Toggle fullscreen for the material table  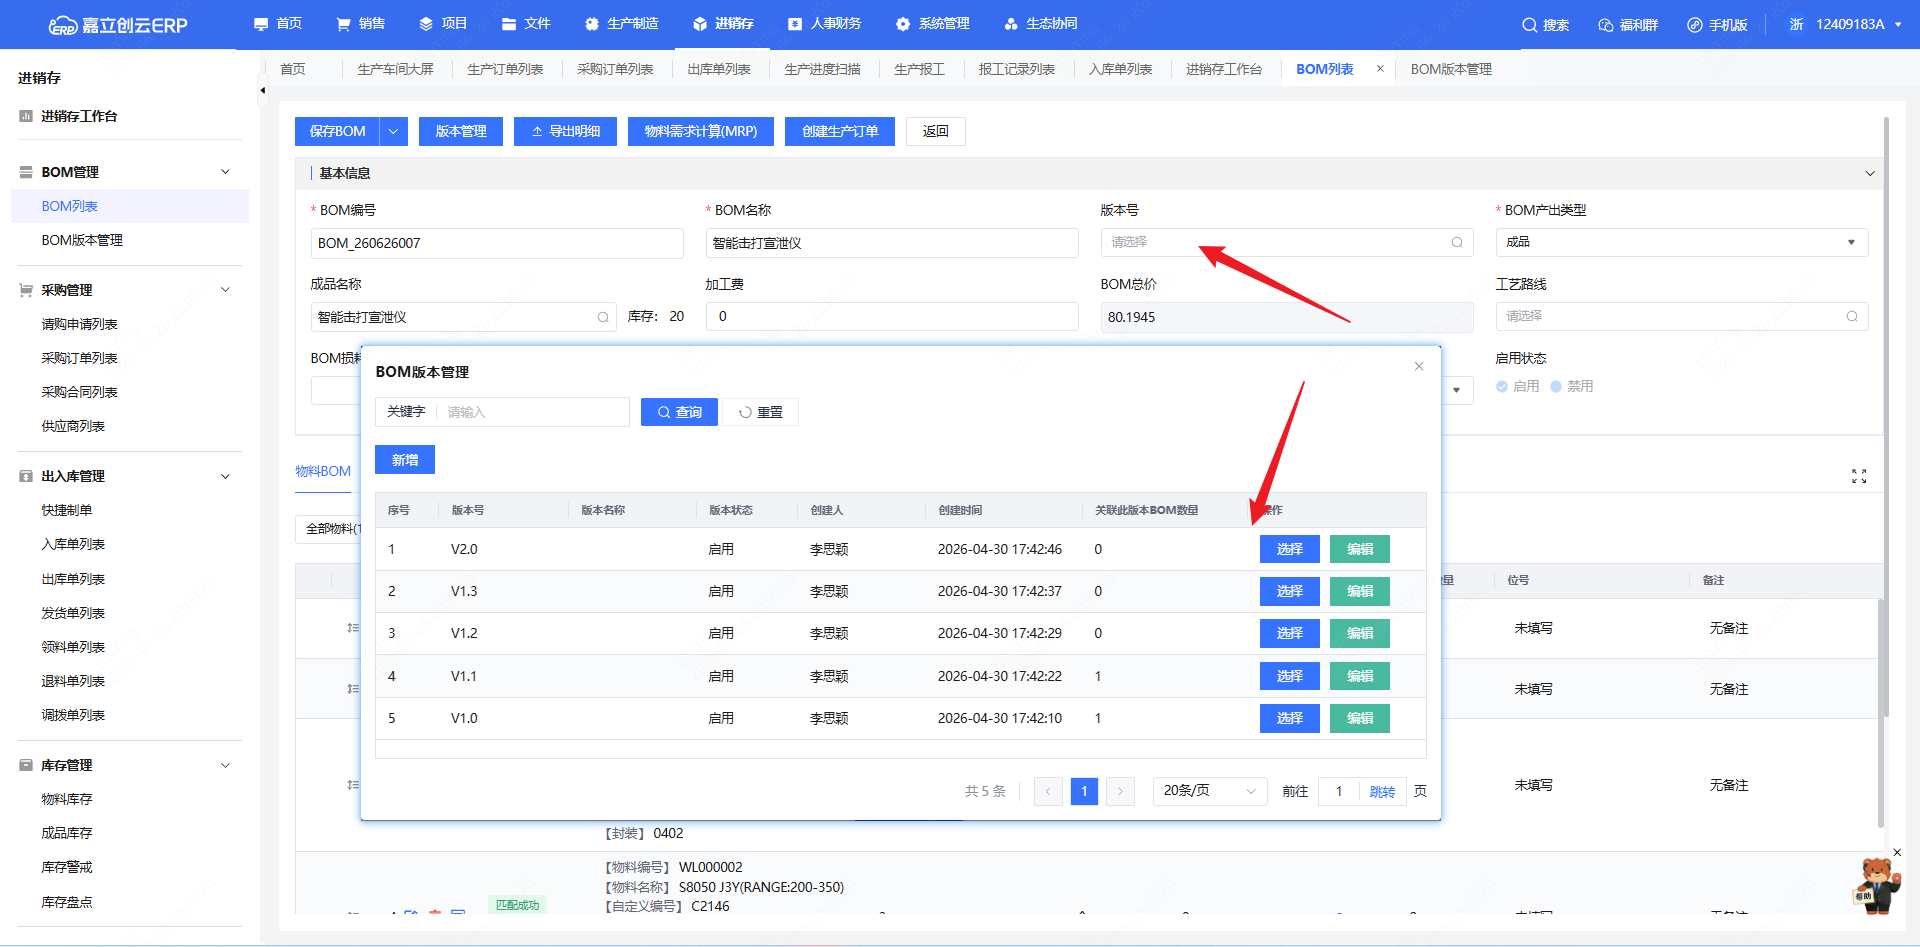click(1859, 476)
